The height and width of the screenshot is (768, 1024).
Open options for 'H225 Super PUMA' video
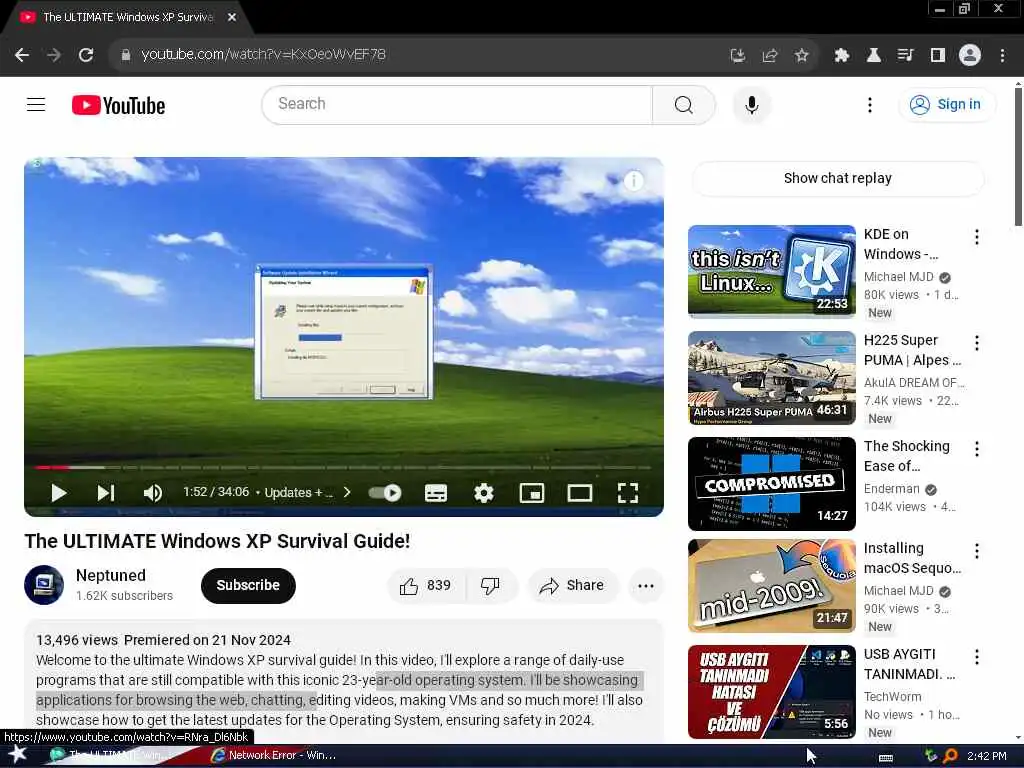[x=976, y=343]
